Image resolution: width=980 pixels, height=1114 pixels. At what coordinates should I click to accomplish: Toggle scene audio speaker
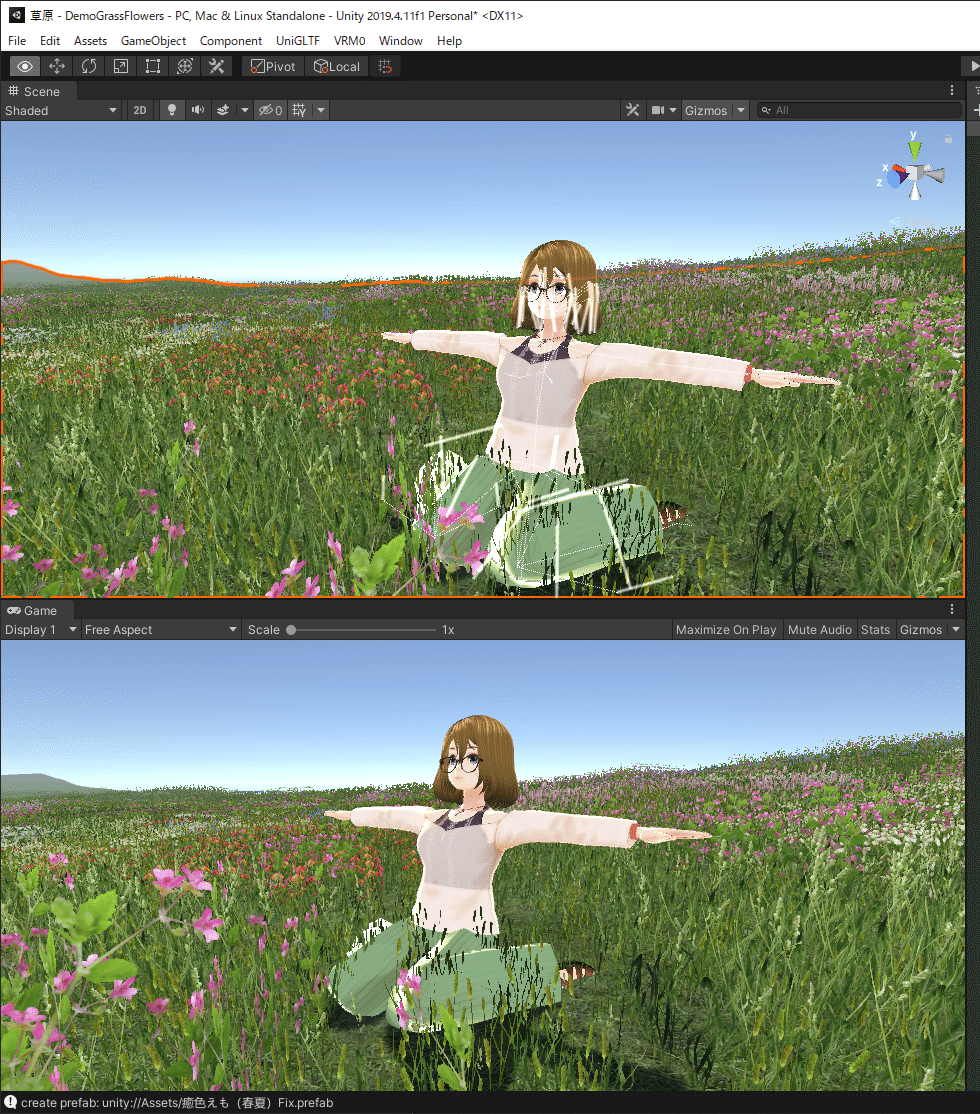[198, 110]
